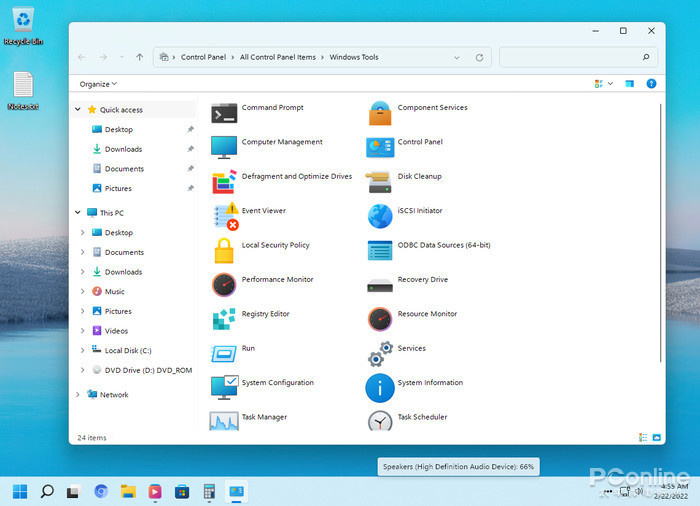Launch Registry Editor icon
700x506 pixels.
pyautogui.click(x=224, y=319)
